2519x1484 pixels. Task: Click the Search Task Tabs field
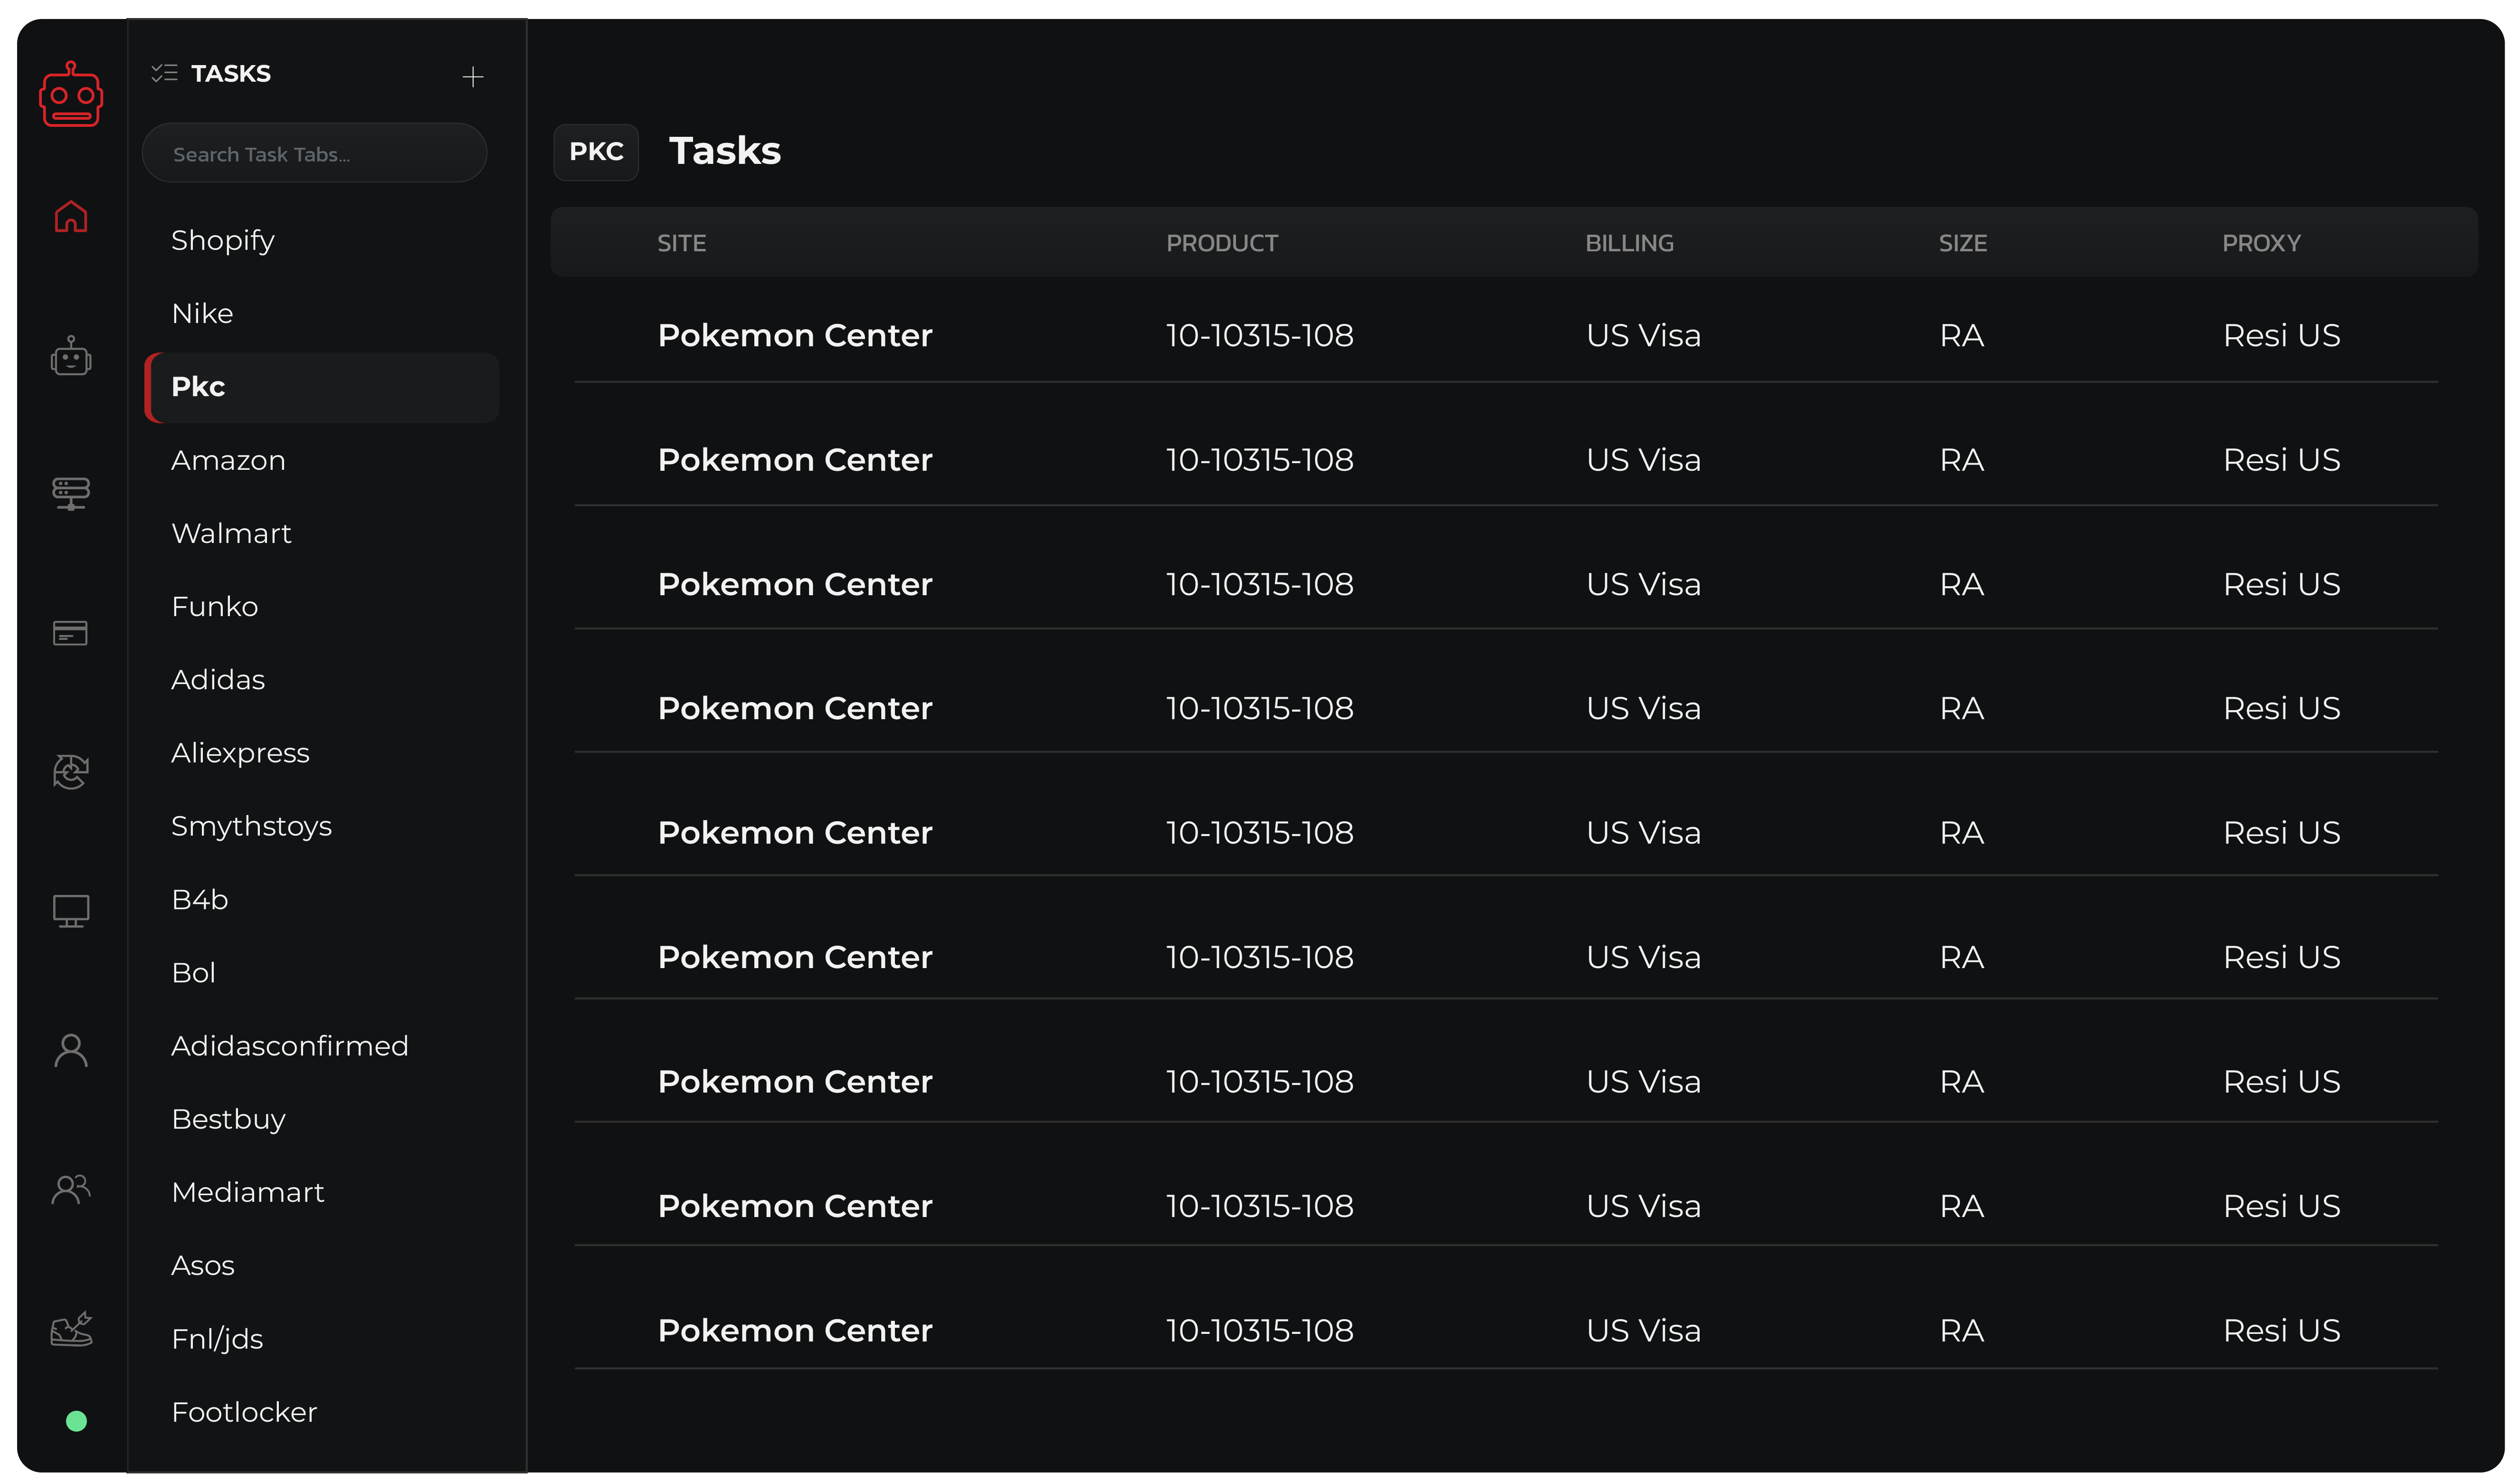pyautogui.click(x=314, y=154)
